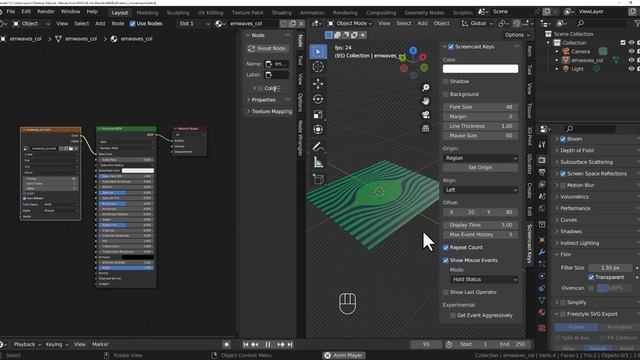
Task: Select the 3D Cursor tool
Action: (318, 67)
